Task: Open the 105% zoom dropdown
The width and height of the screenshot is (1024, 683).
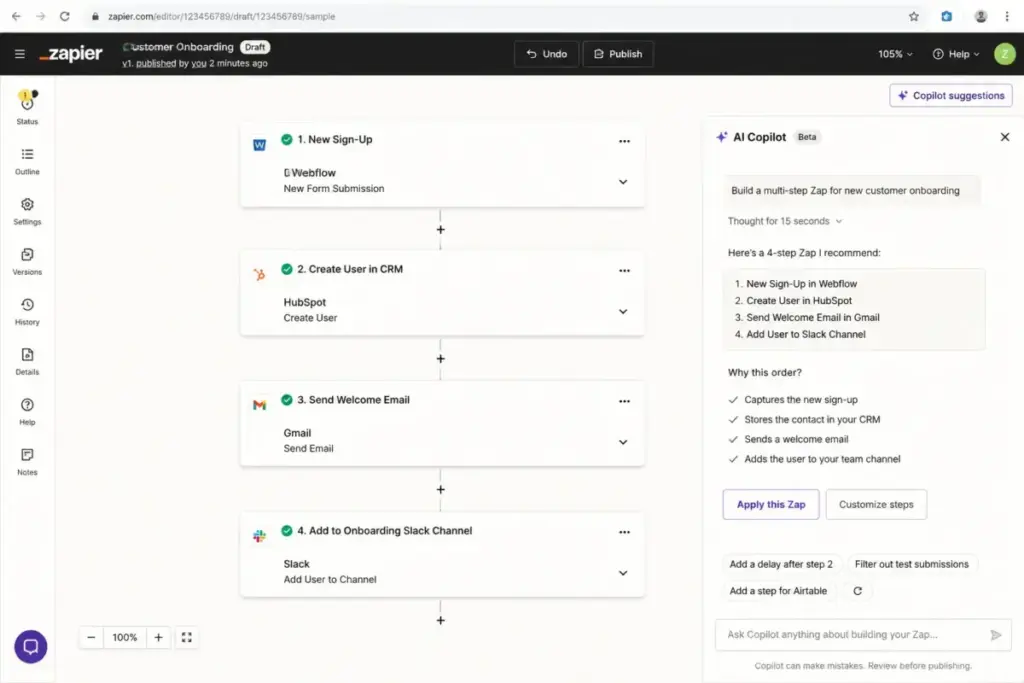Action: (895, 54)
